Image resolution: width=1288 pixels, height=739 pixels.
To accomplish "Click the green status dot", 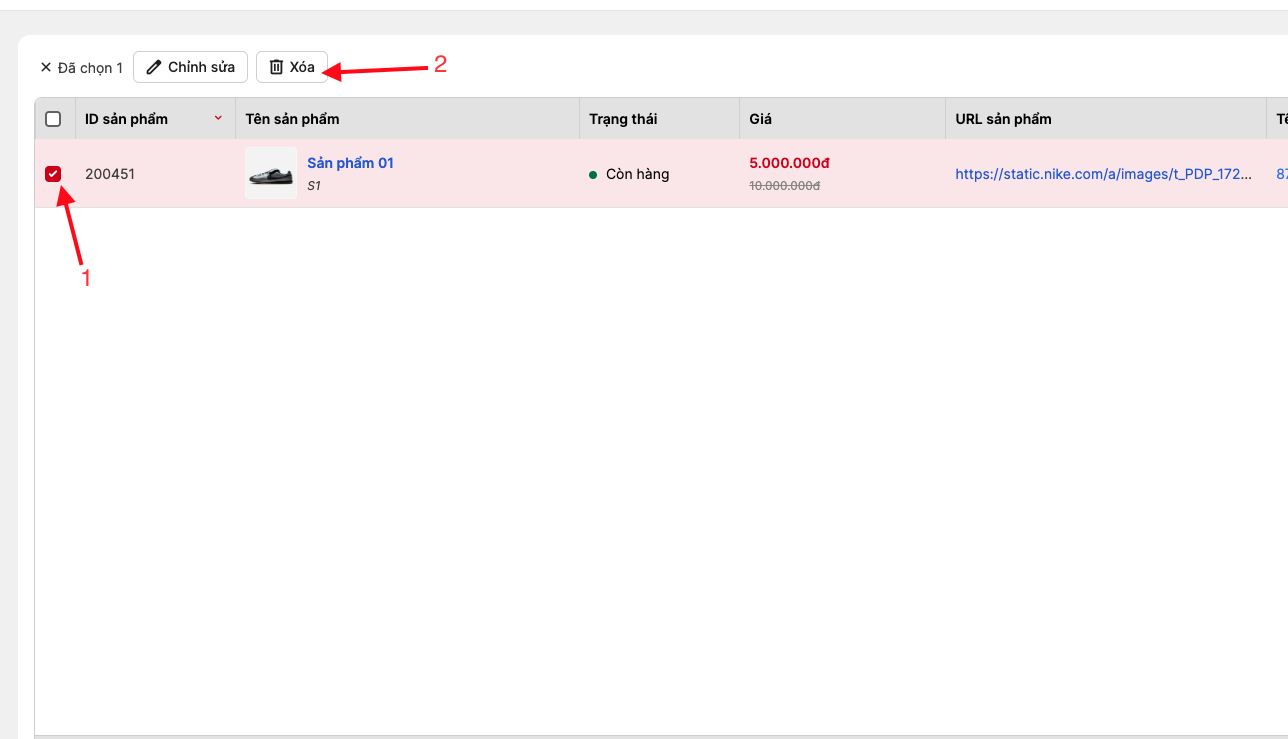I will (x=593, y=175).
